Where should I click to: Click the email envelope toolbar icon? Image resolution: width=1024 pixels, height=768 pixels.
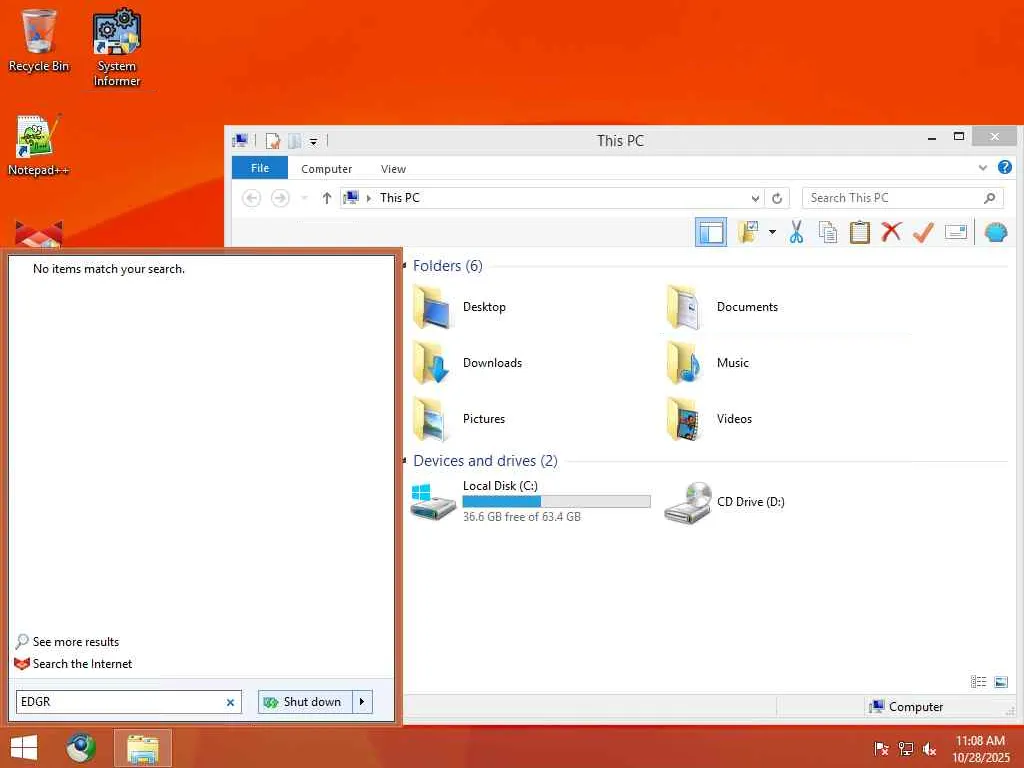click(x=955, y=232)
